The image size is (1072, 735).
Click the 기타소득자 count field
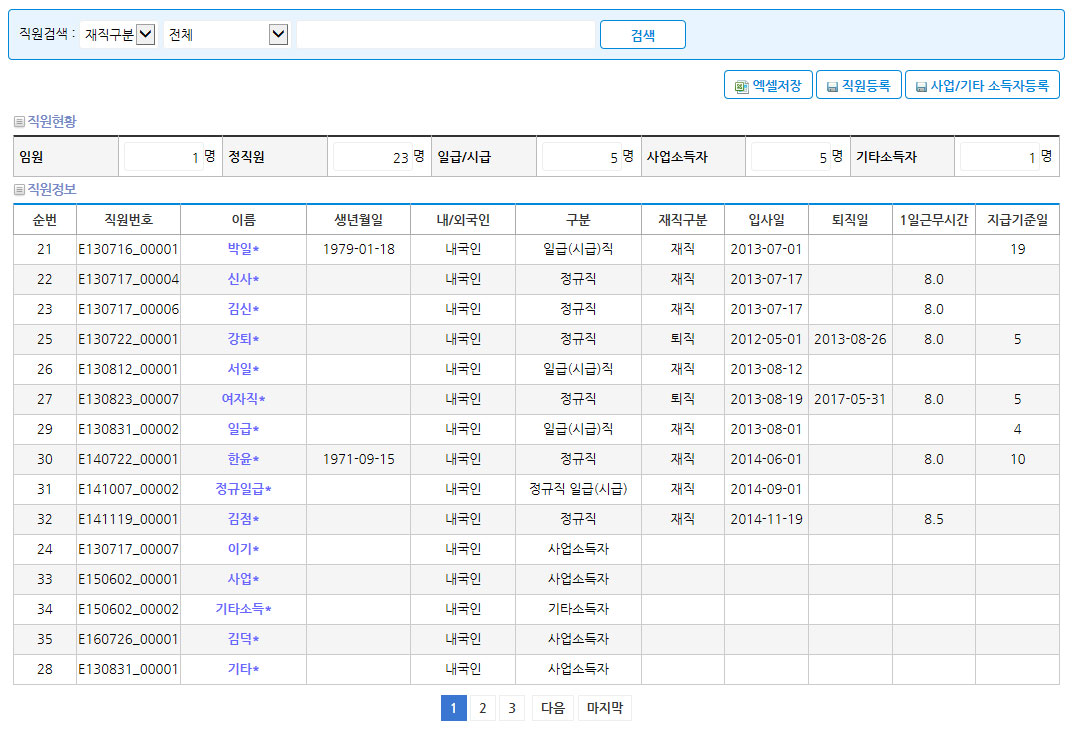coord(1000,157)
